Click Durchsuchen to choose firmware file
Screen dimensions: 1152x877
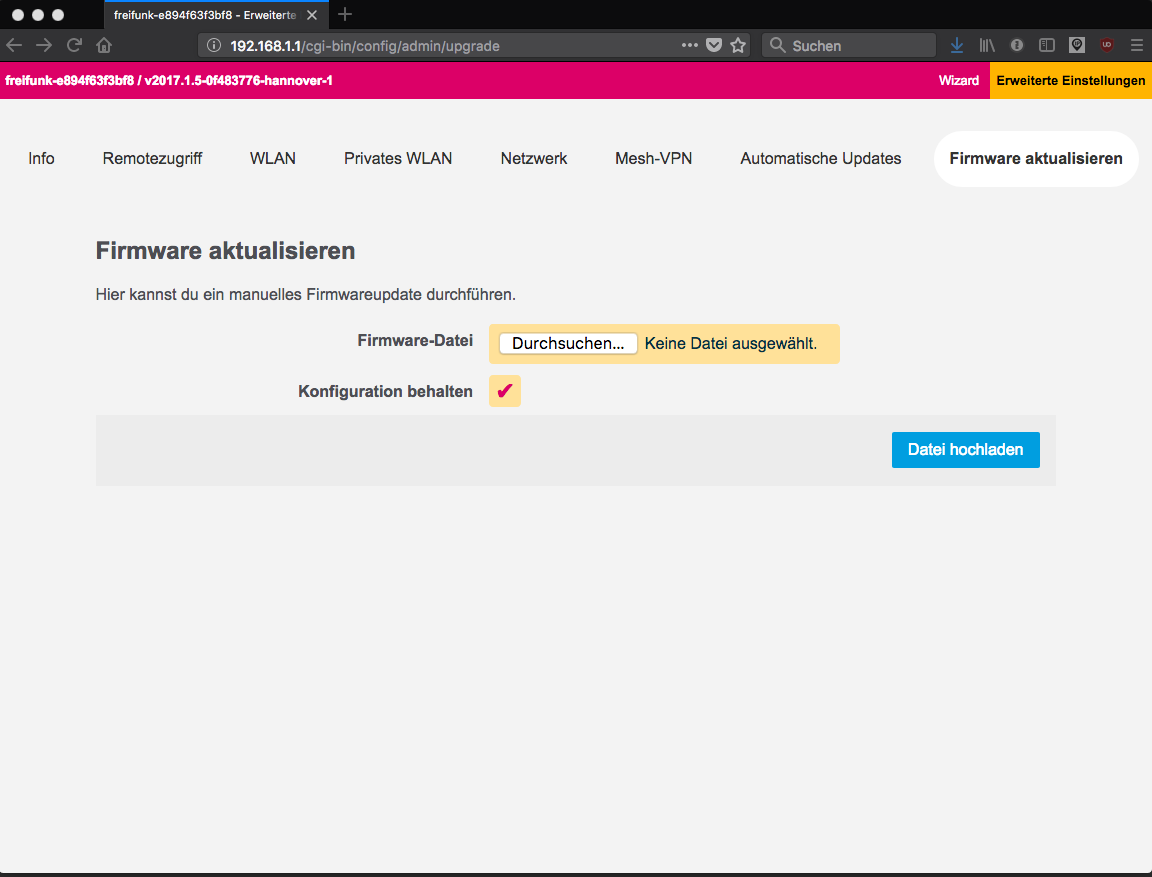point(568,343)
